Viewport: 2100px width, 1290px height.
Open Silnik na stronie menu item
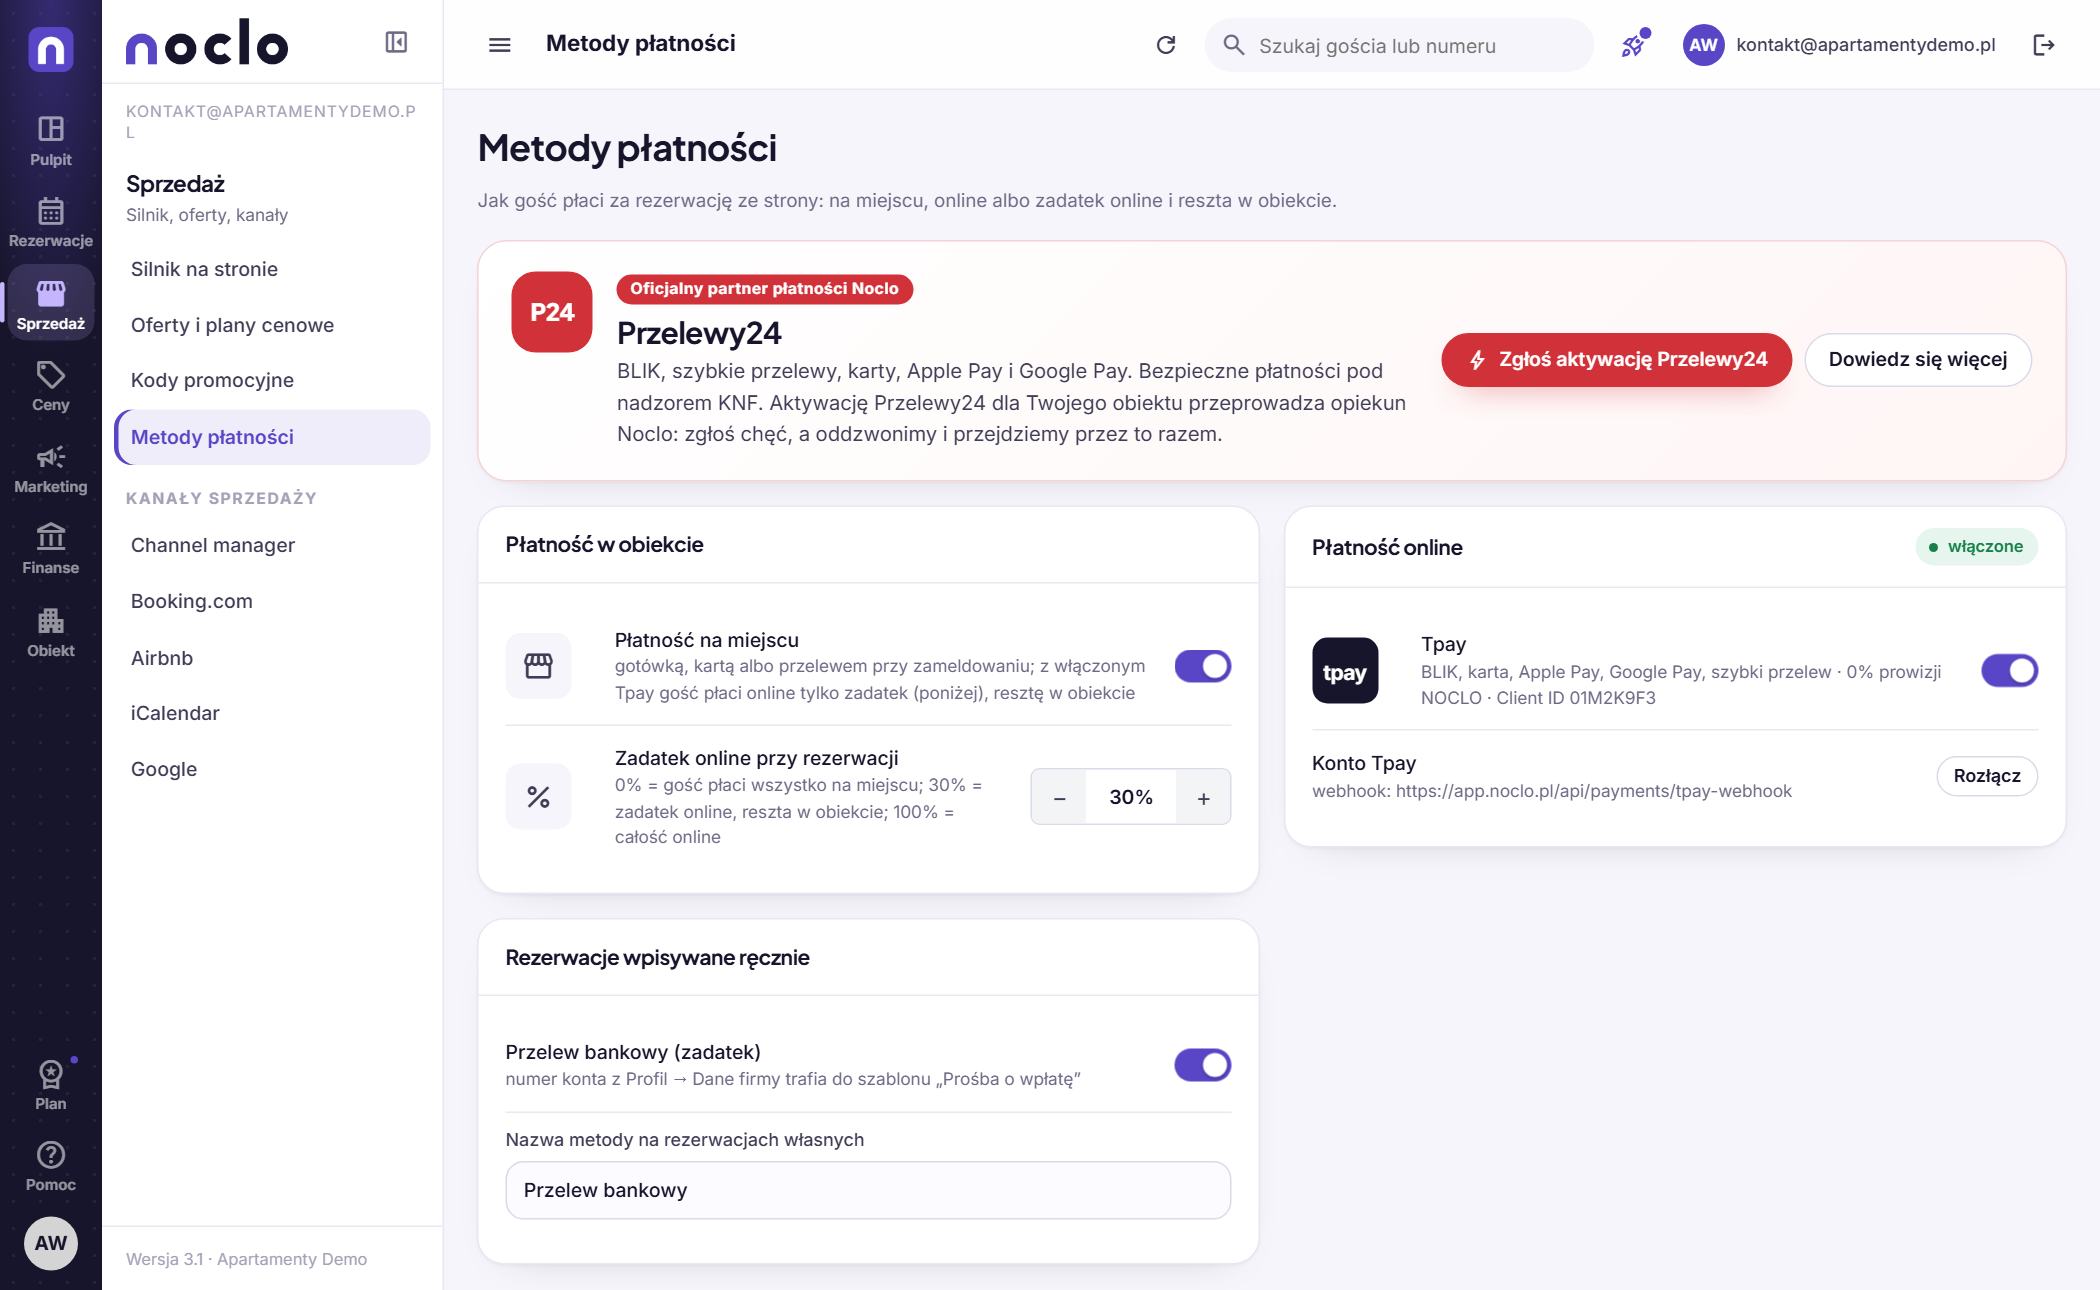coord(272,269)
